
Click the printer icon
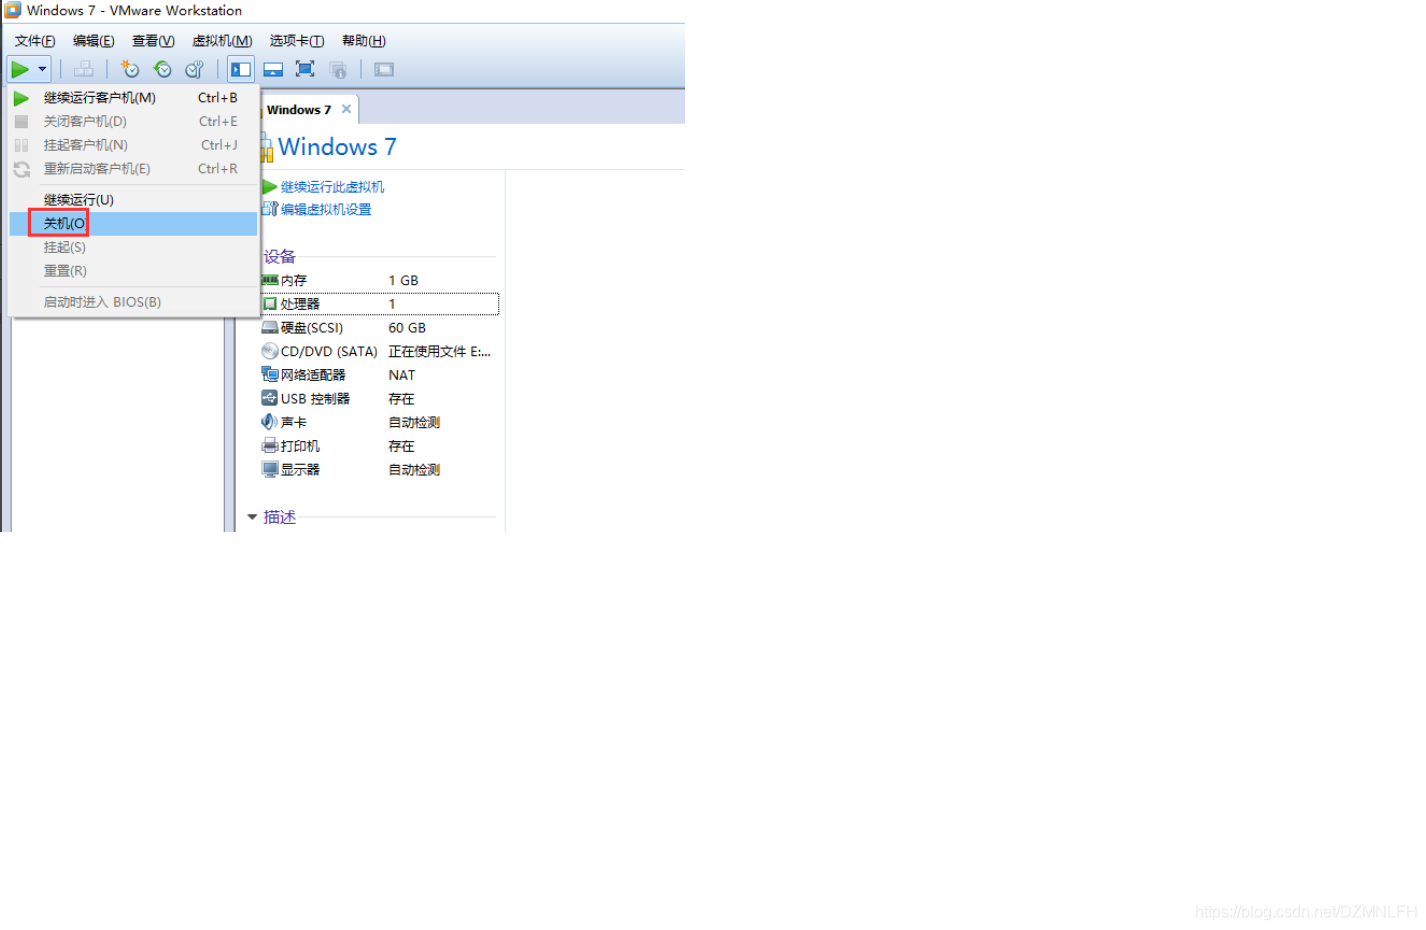270,446
